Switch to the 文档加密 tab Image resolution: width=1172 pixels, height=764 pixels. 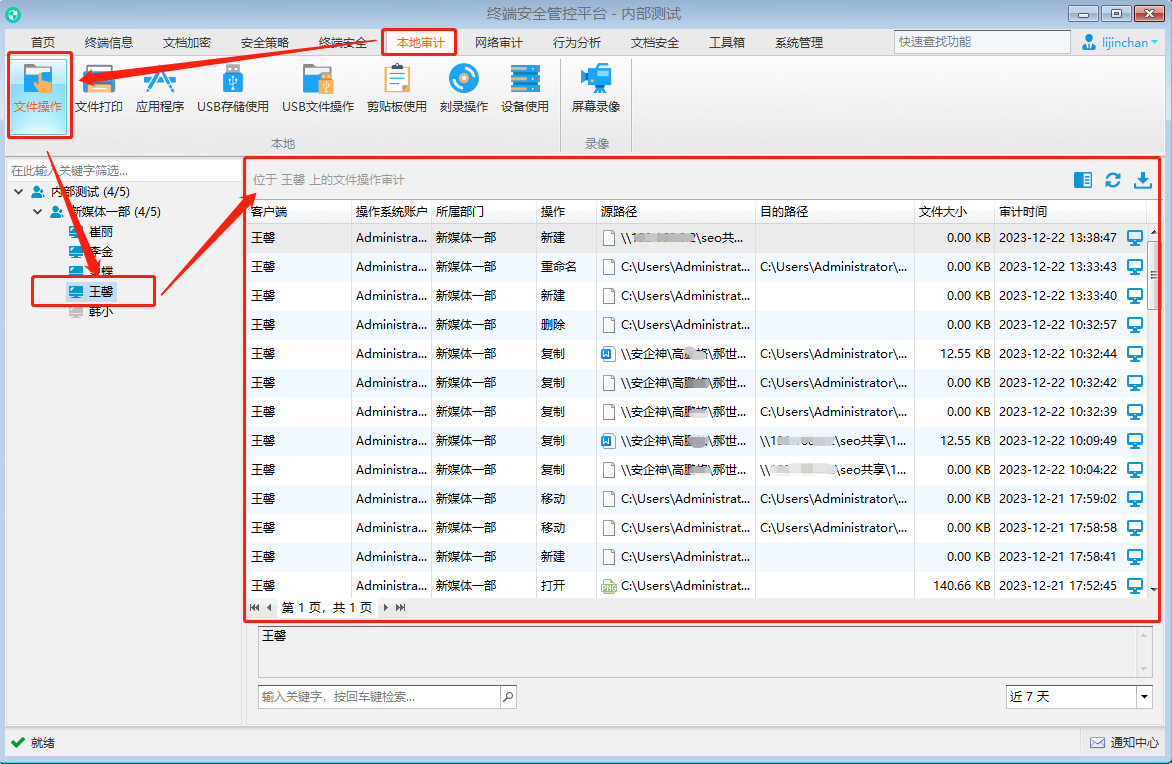(187, 43)
